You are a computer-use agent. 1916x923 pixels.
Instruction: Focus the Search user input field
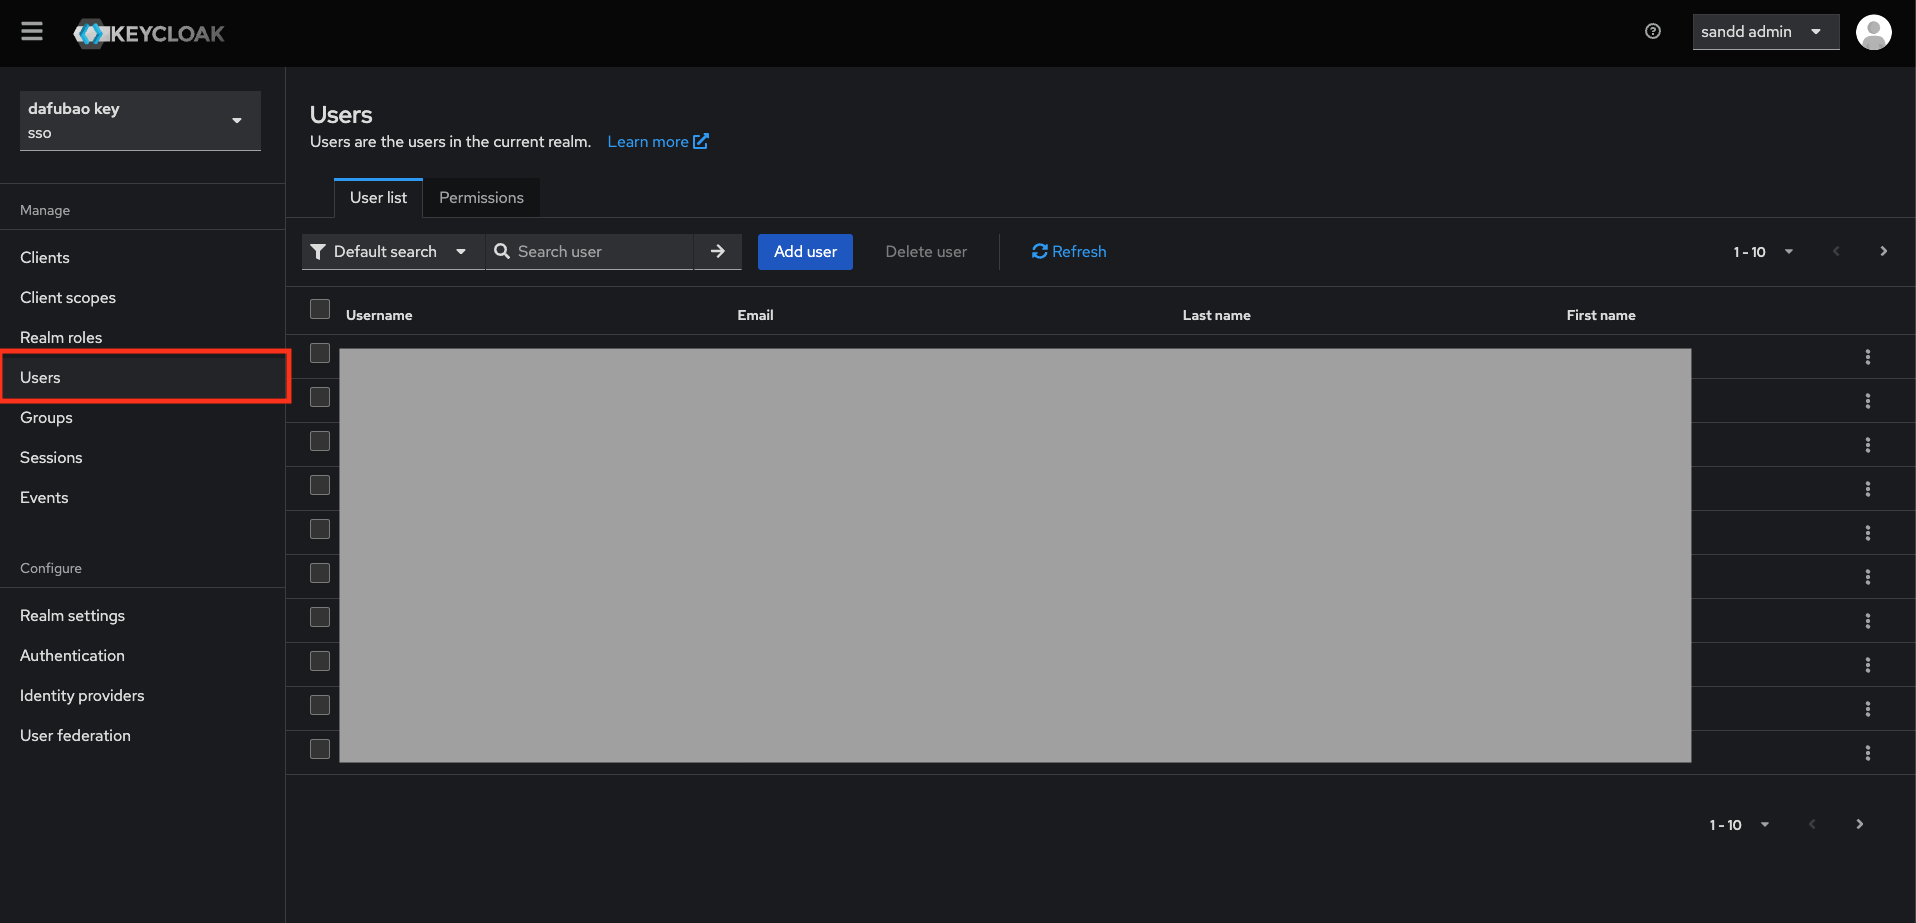click(x=600, y=252)
